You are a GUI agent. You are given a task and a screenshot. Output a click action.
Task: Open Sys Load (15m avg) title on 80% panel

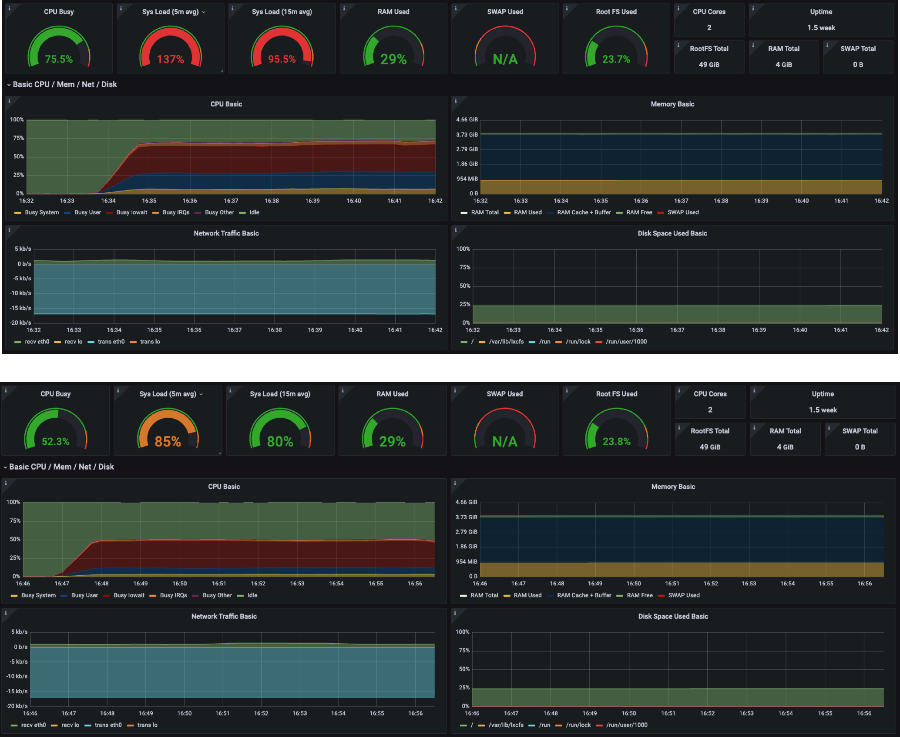280,394
